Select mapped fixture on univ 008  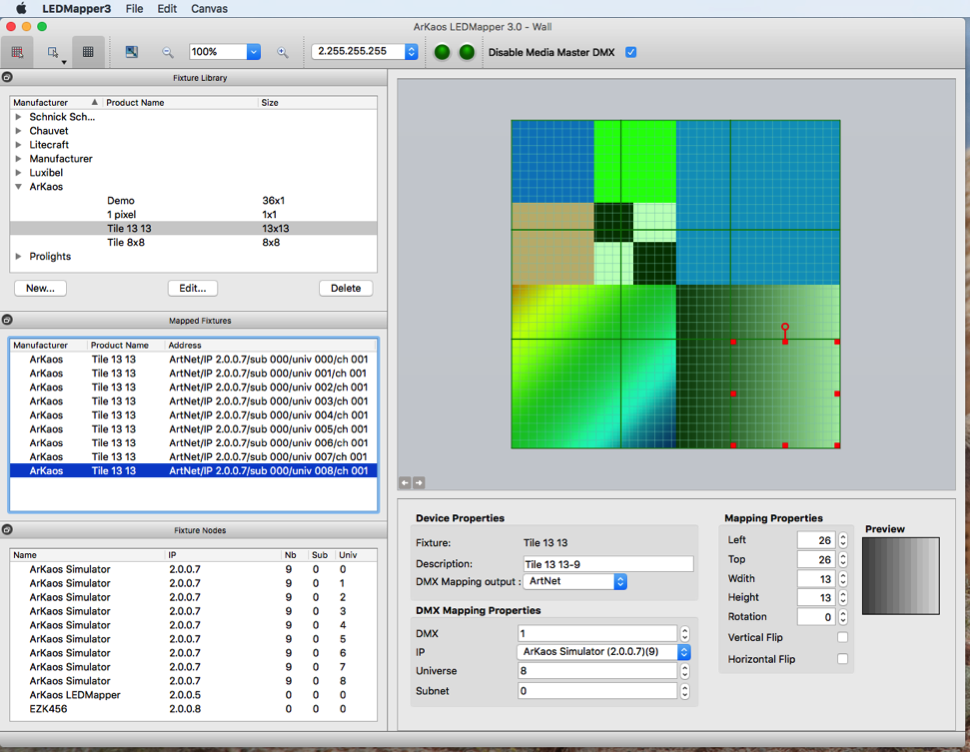pos(193,471)
